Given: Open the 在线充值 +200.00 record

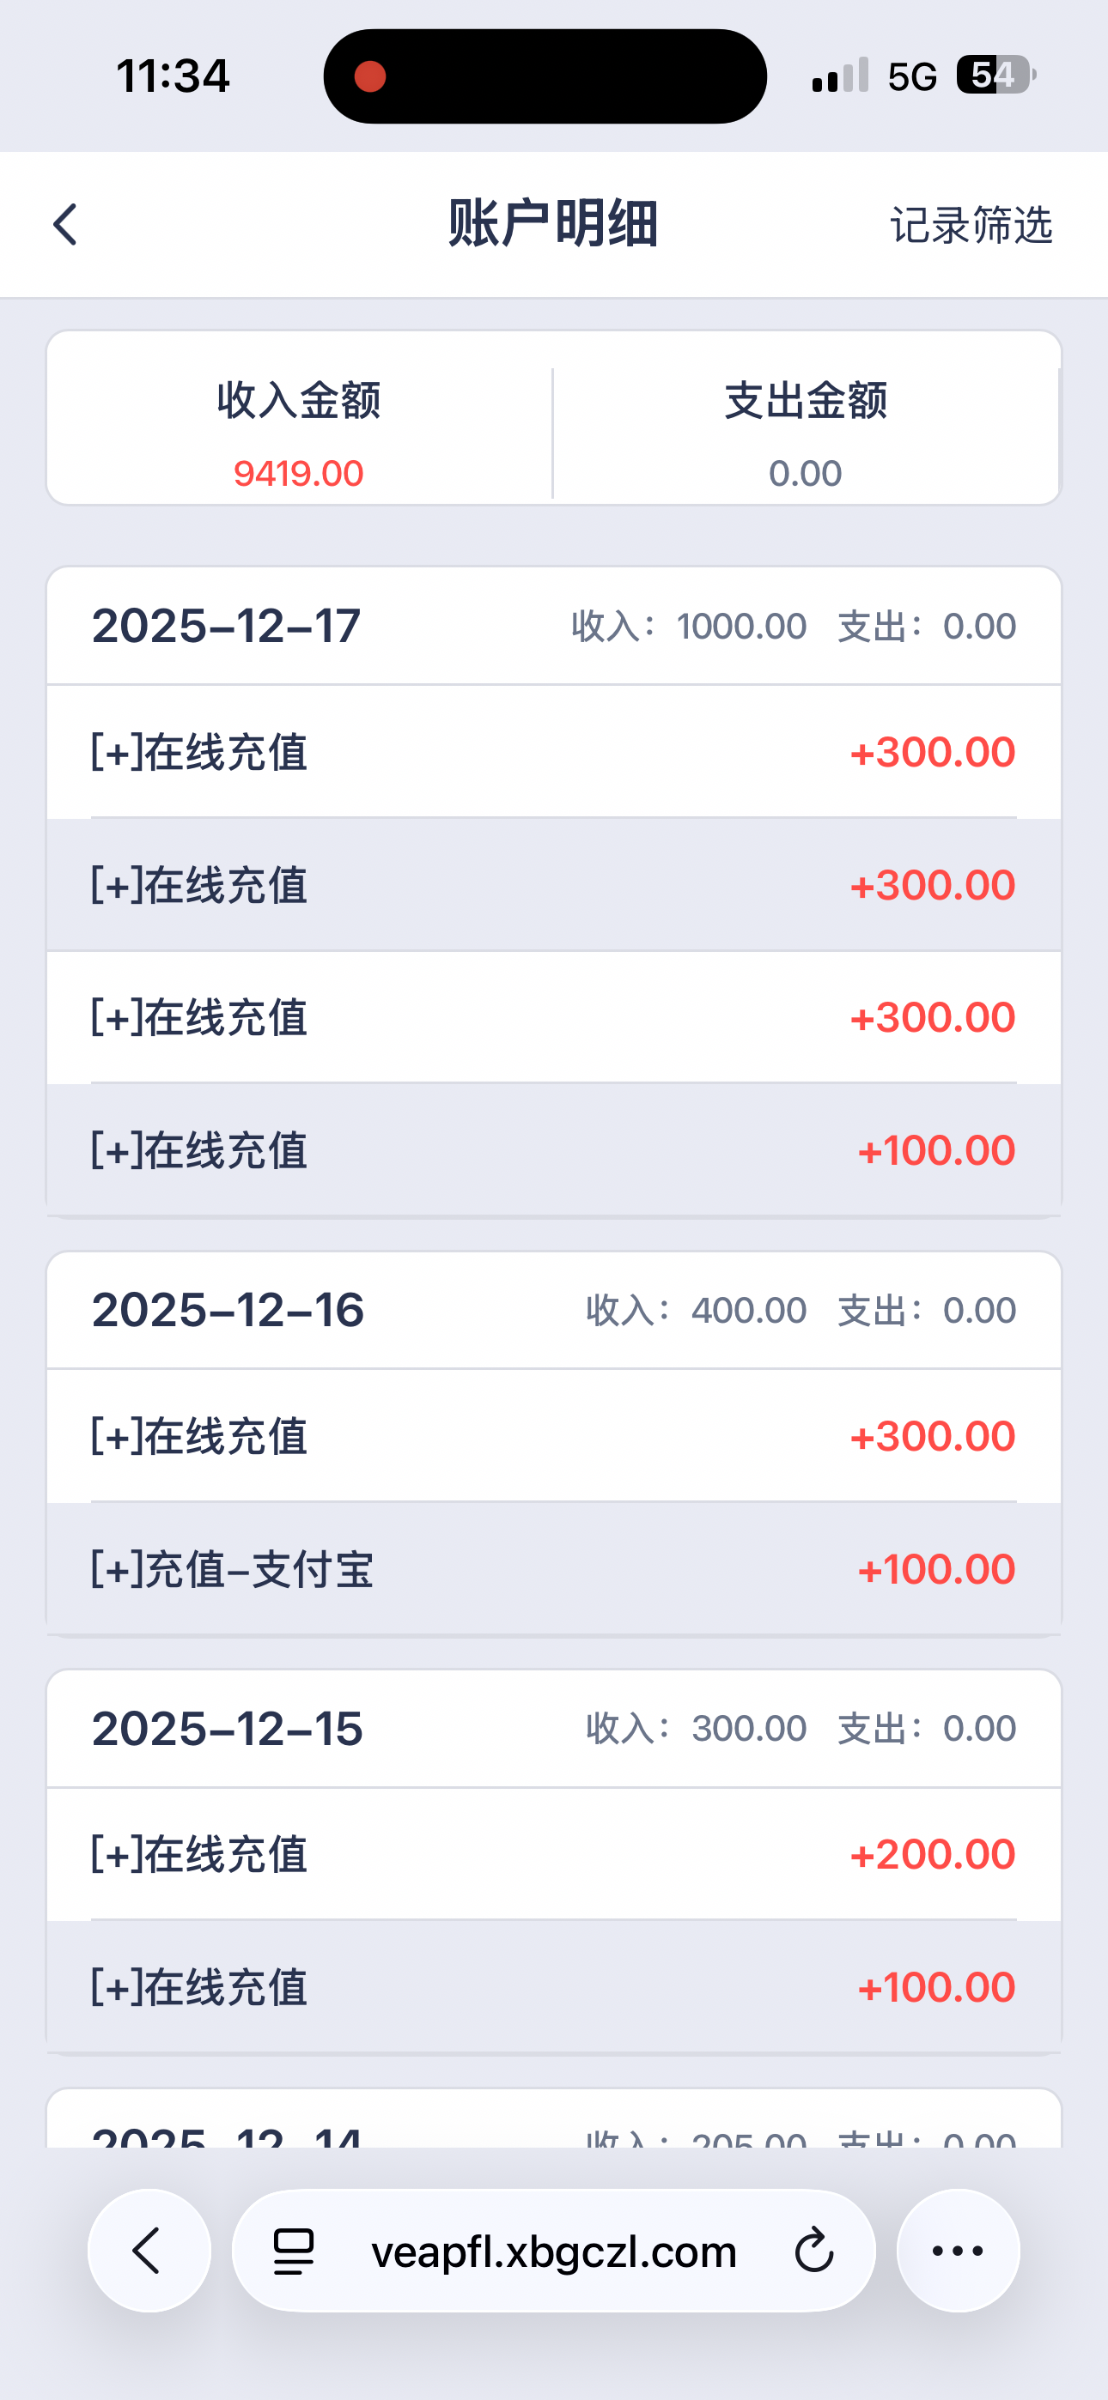Looking at the screenshot, I should (x=554, y=1854).
